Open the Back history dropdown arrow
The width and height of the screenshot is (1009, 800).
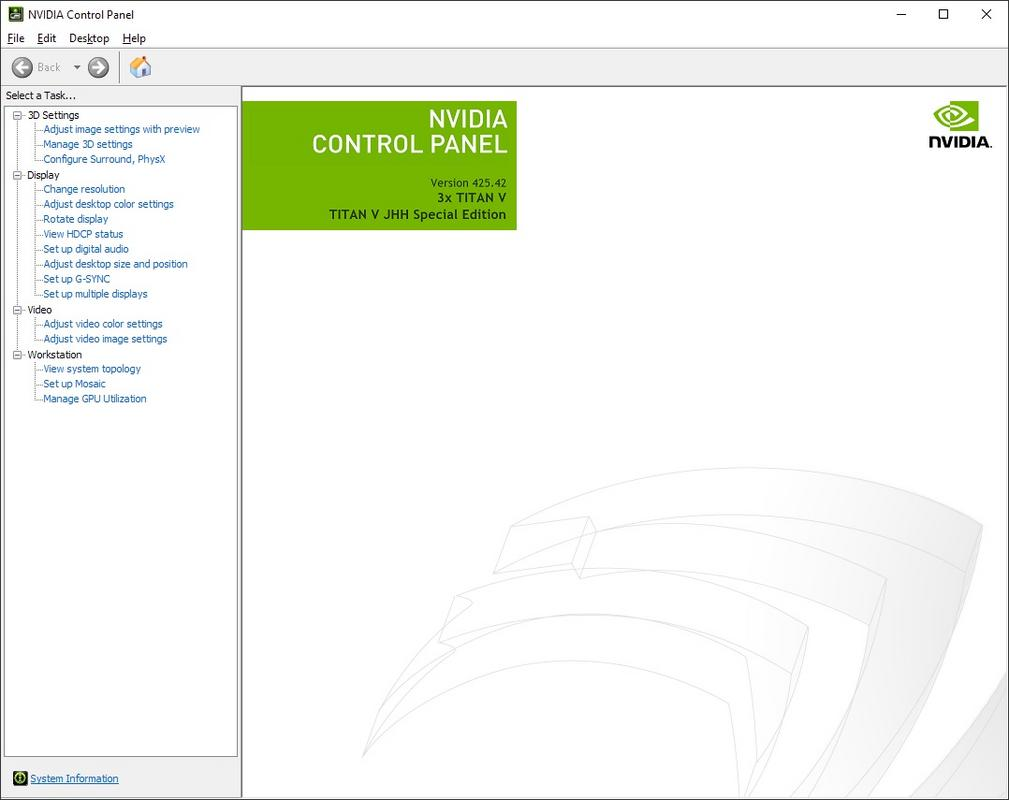(77, 67)
